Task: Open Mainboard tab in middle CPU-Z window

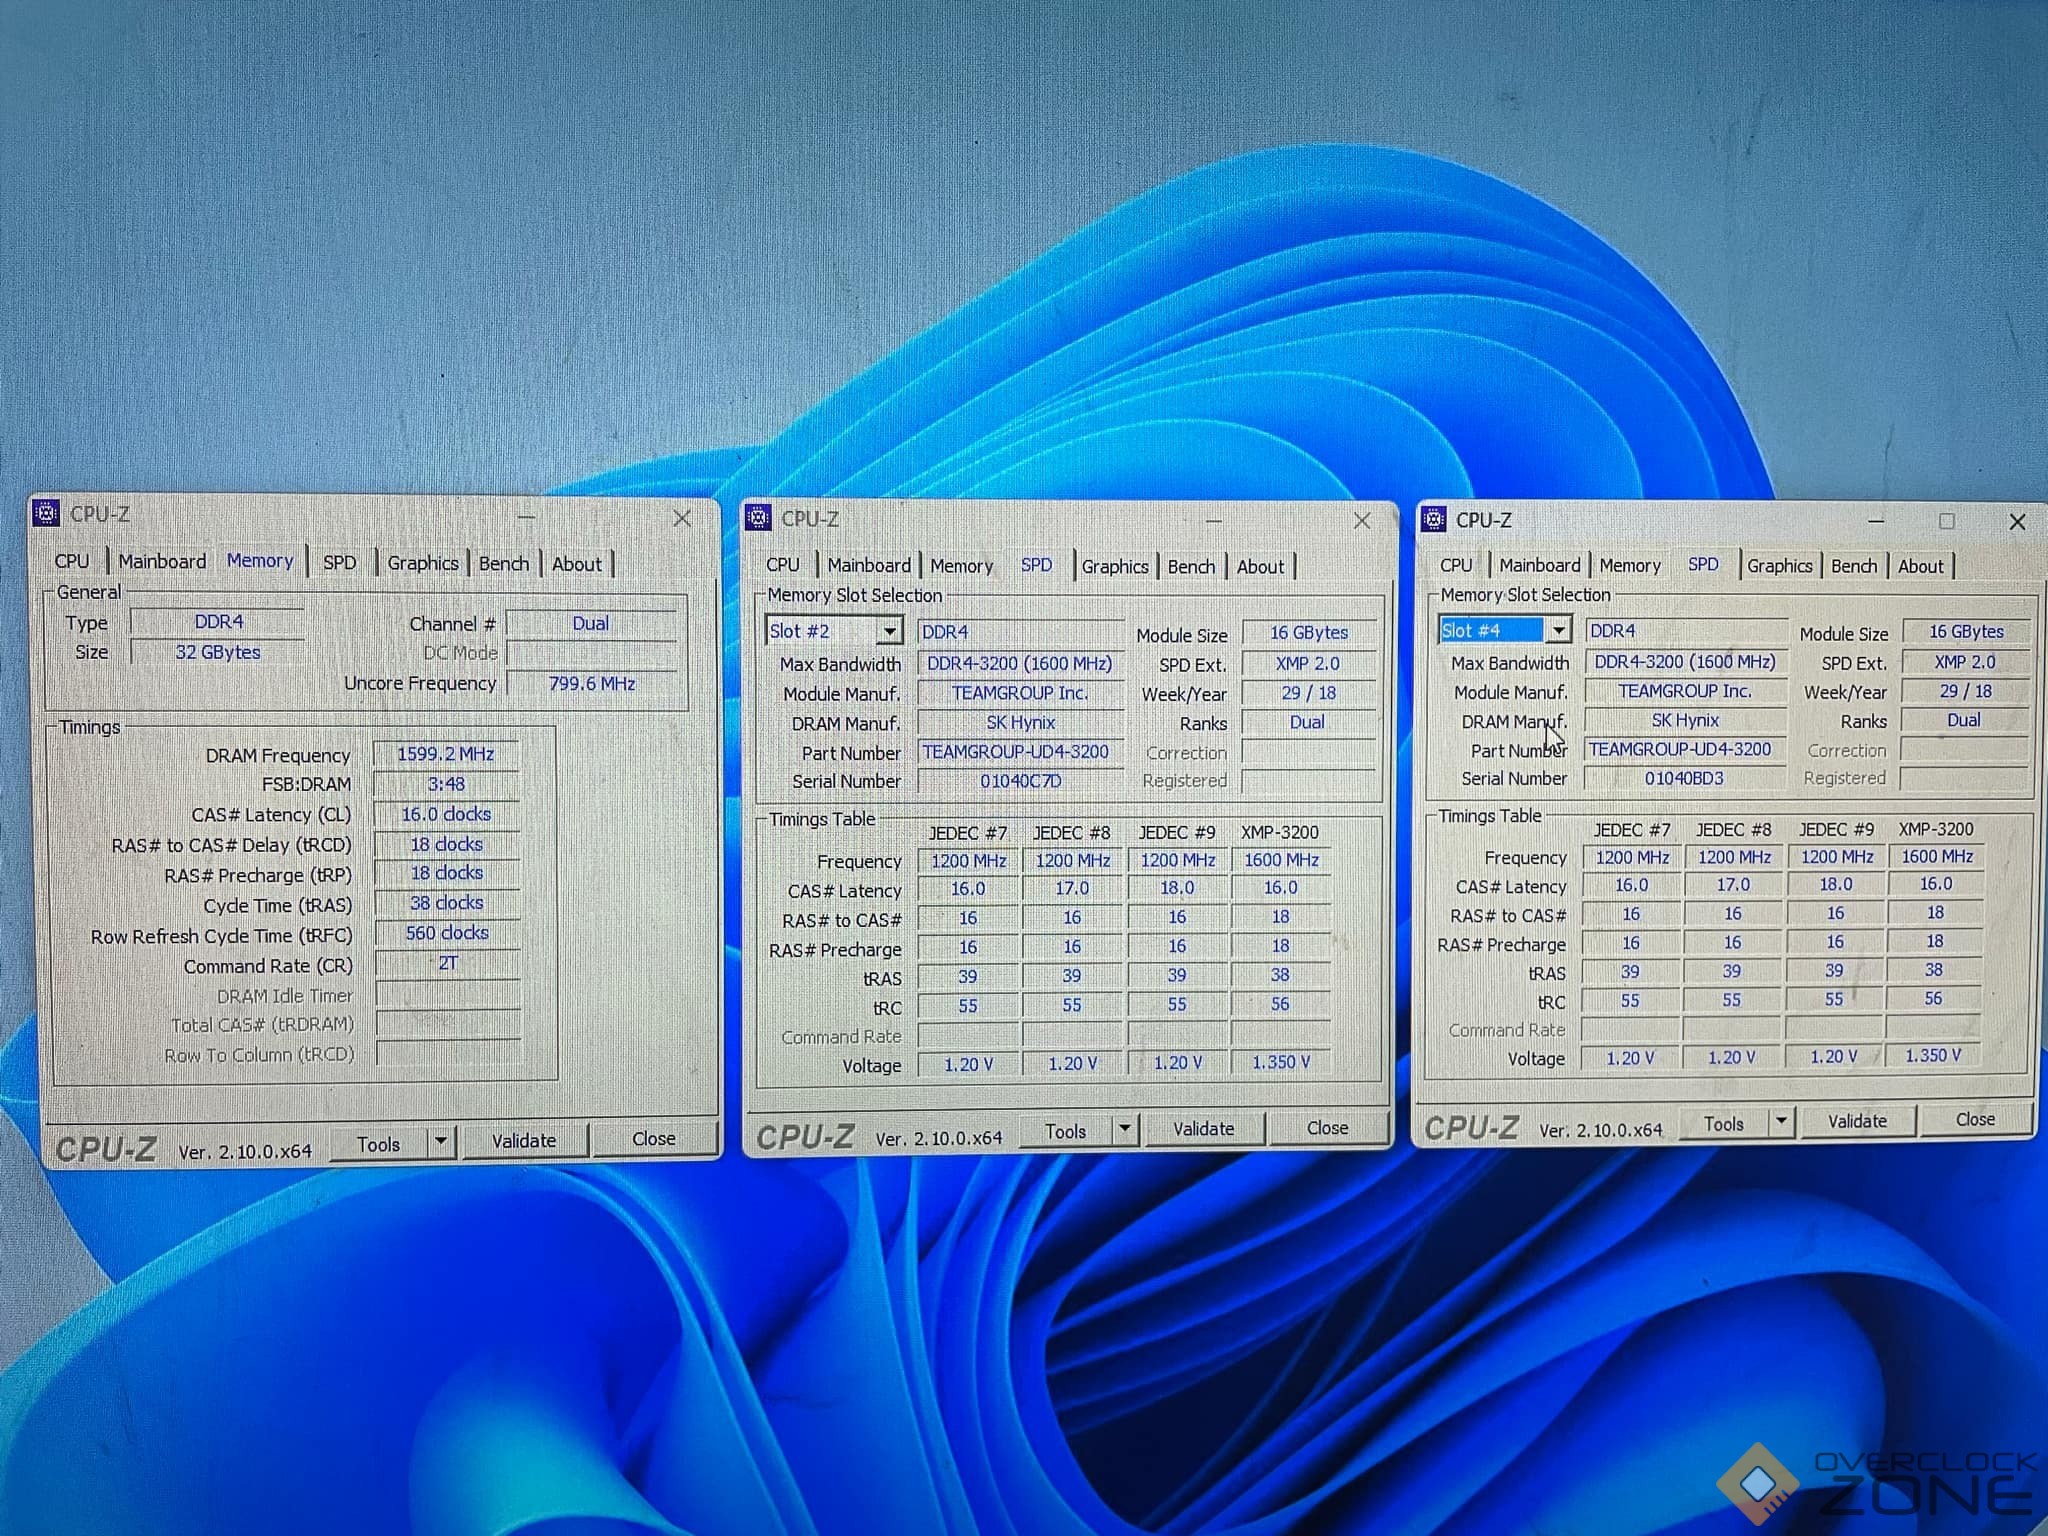Action: 869,565
